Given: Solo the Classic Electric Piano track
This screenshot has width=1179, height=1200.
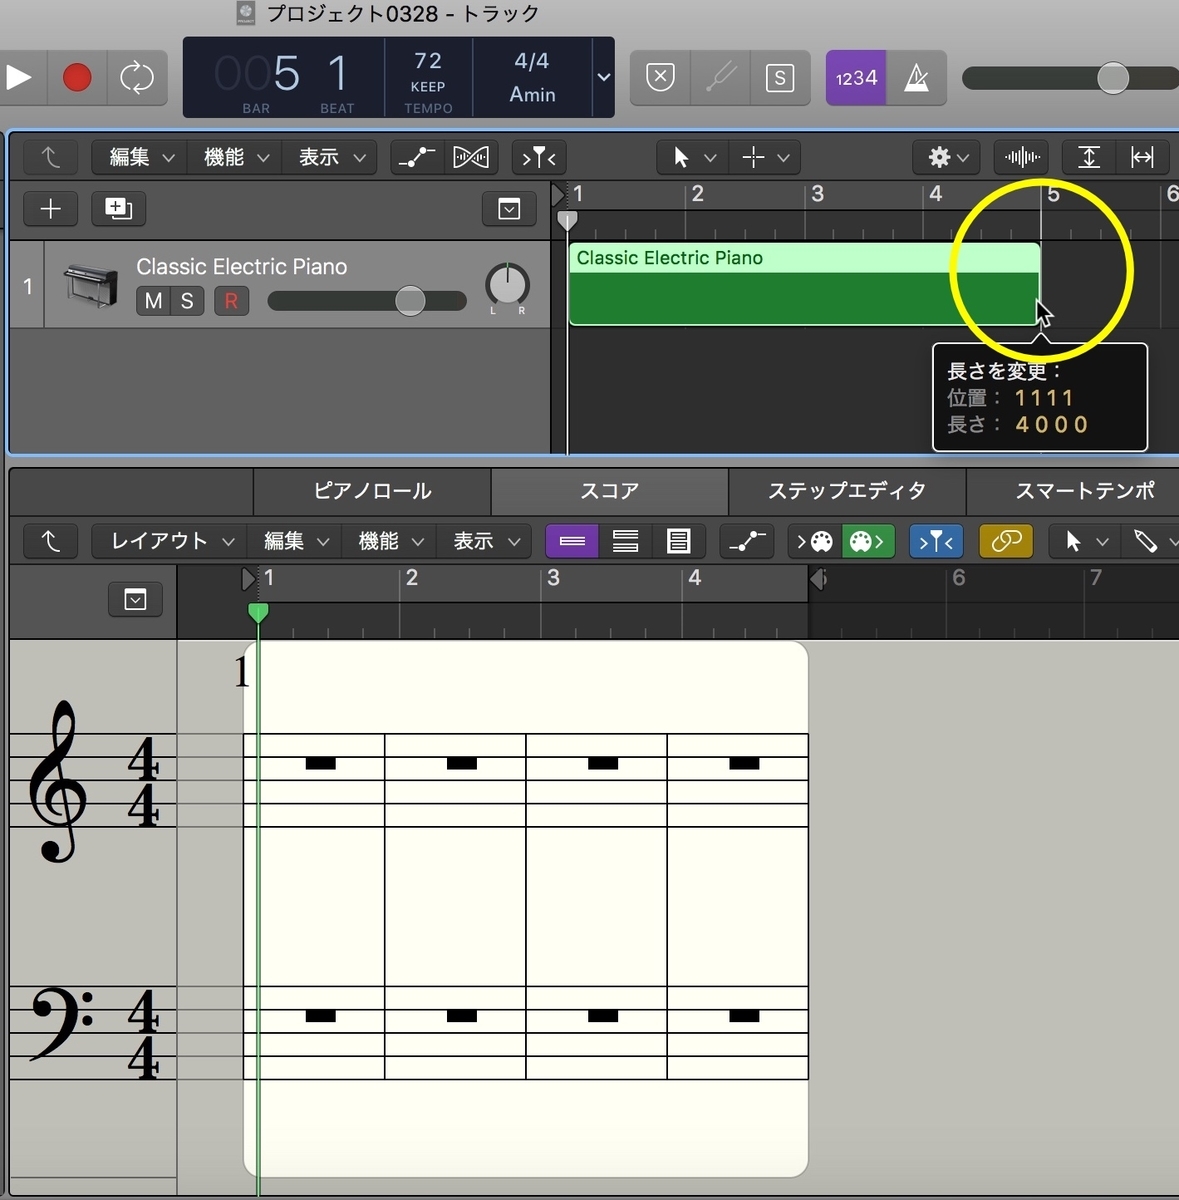Looking at the screenshot, I should [186, 301].
